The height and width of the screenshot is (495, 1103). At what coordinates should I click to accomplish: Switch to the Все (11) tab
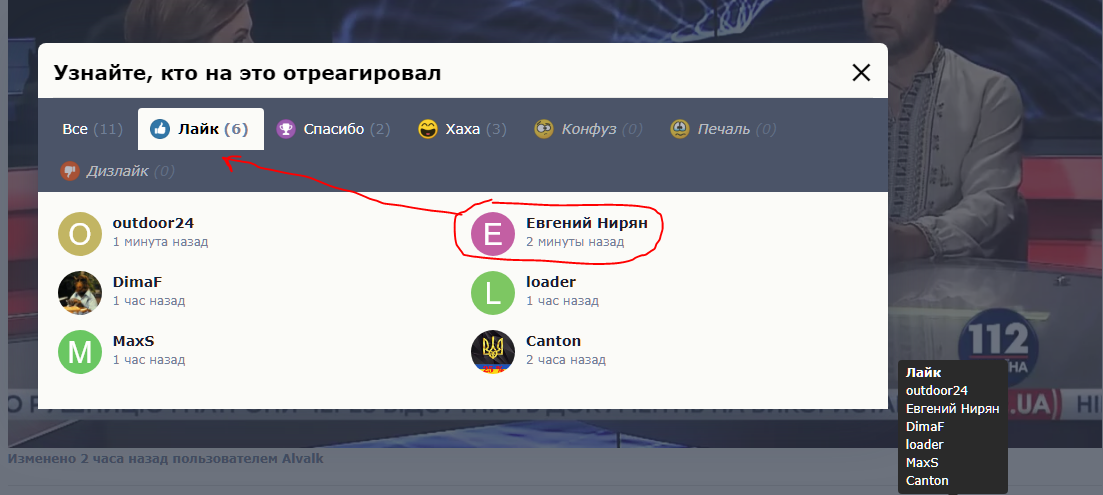coord(92,129)
